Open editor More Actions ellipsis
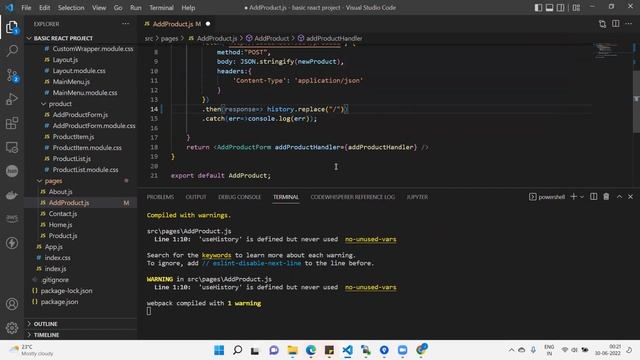The image size is (640, 360). 629,24
